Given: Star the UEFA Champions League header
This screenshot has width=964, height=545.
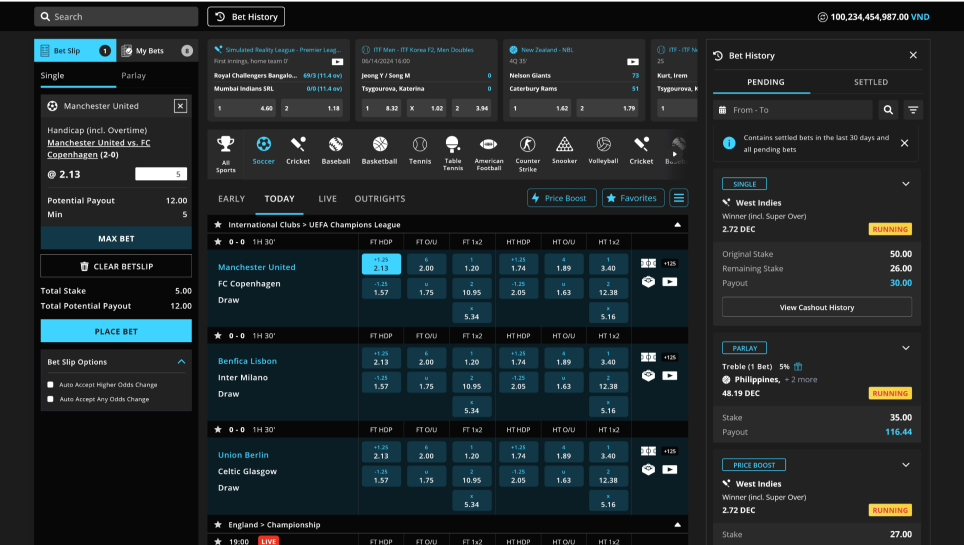Looking at the screenshot, I should [218, 225].
